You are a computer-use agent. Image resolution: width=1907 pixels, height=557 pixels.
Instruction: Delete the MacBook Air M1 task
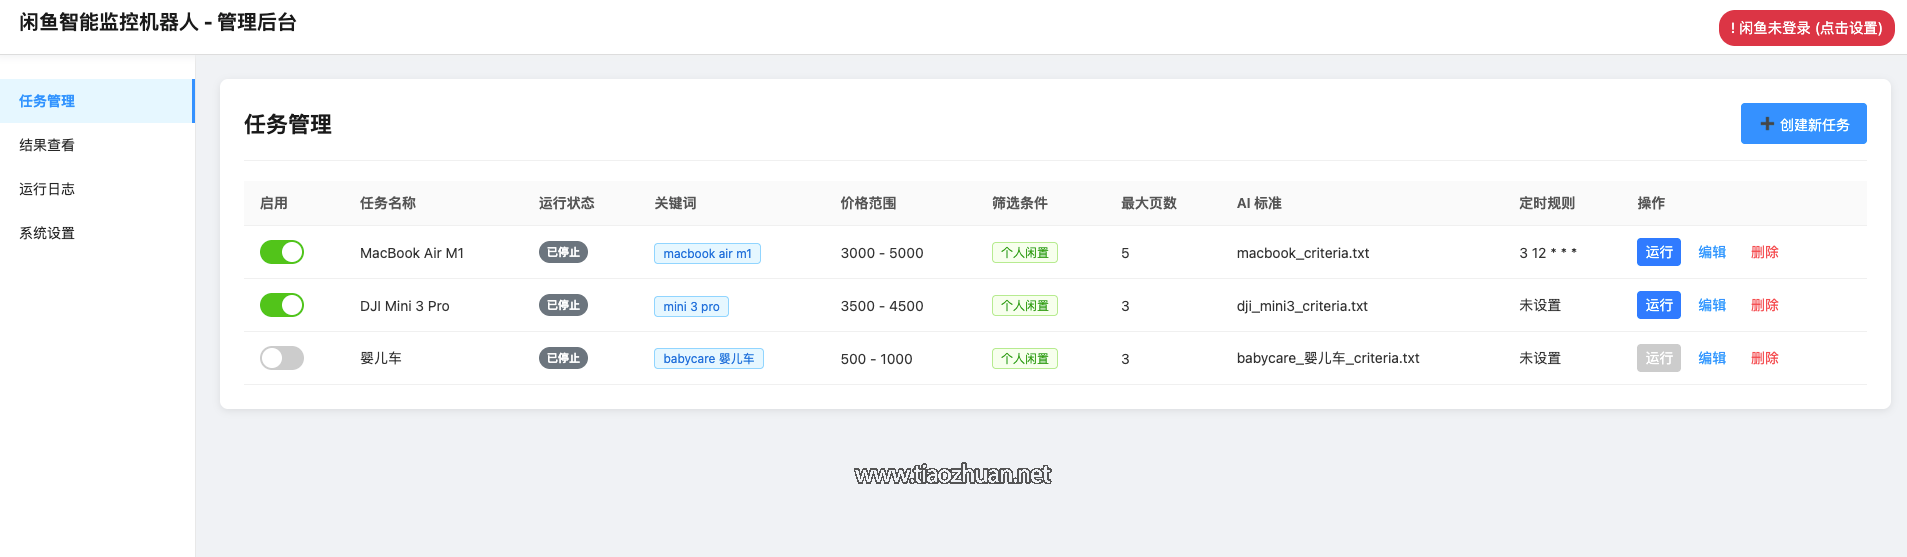(1765, 252)
